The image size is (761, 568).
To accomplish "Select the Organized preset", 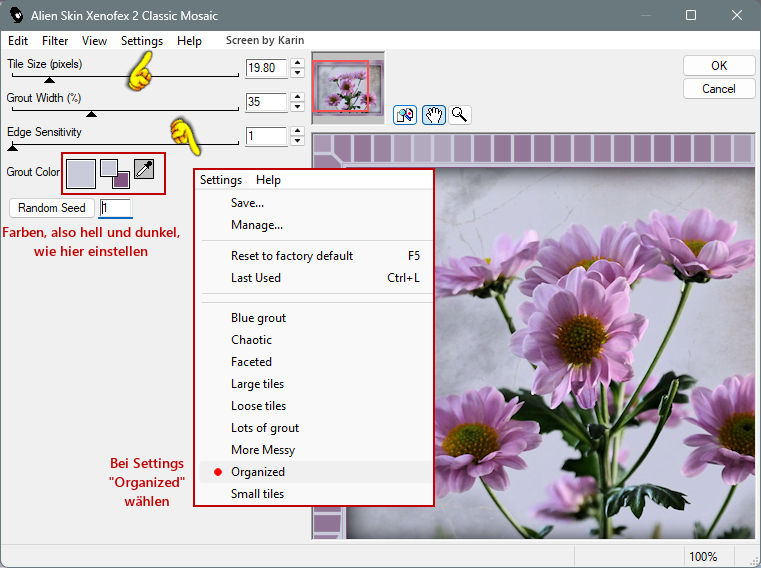I will pyautogui.click(x=258, y=472).
